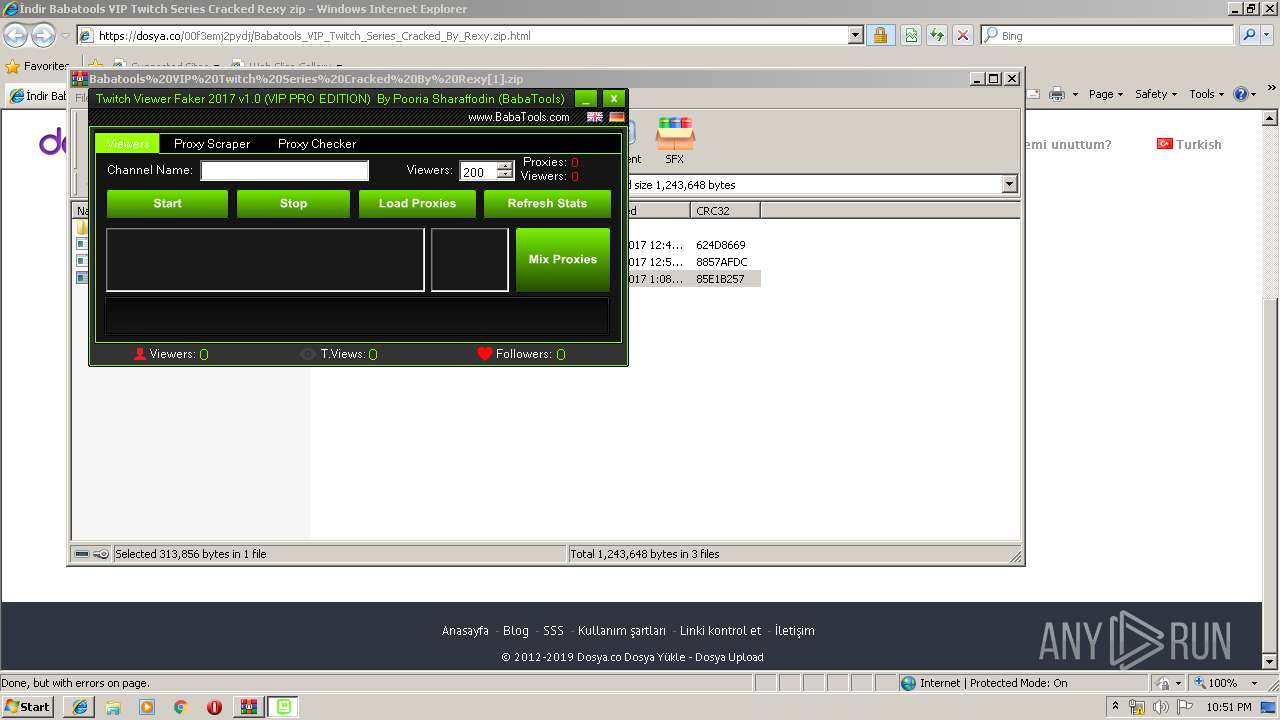Click Refresh Stats button
Viewport: 1280px width, 720px height.
pyautogui.click(x=547, y=203)
